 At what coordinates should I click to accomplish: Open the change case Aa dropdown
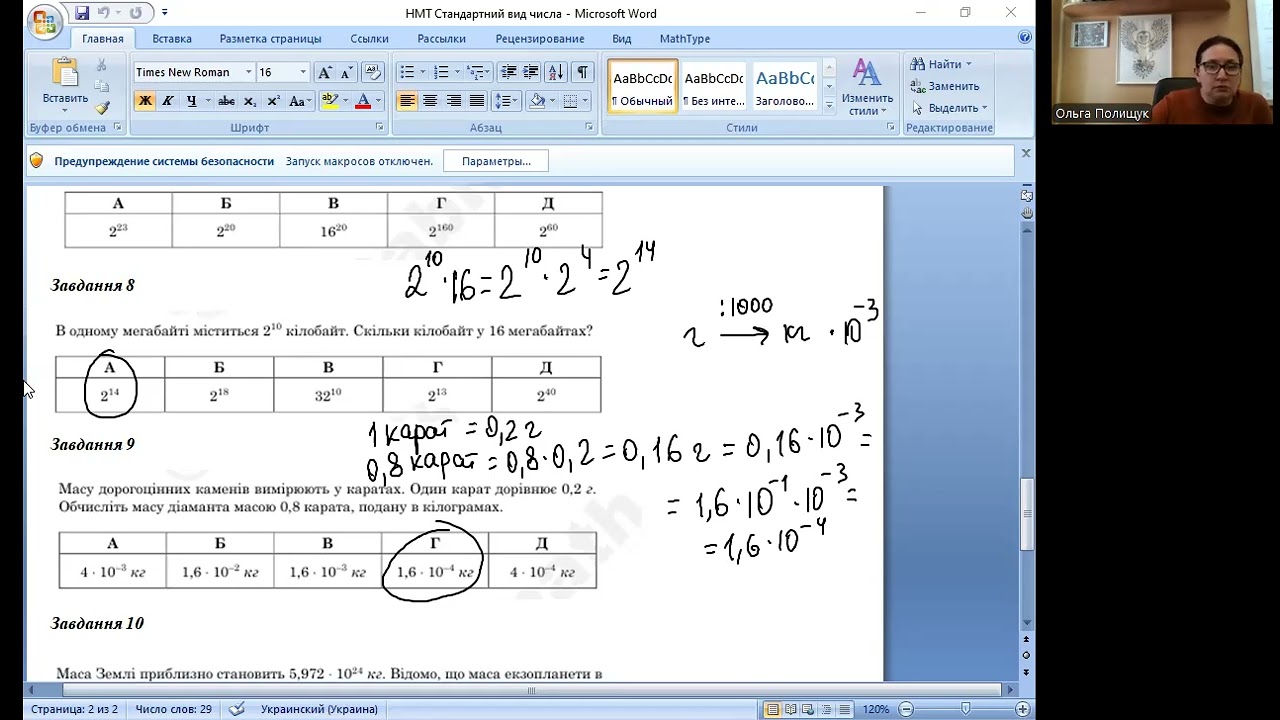300,101
